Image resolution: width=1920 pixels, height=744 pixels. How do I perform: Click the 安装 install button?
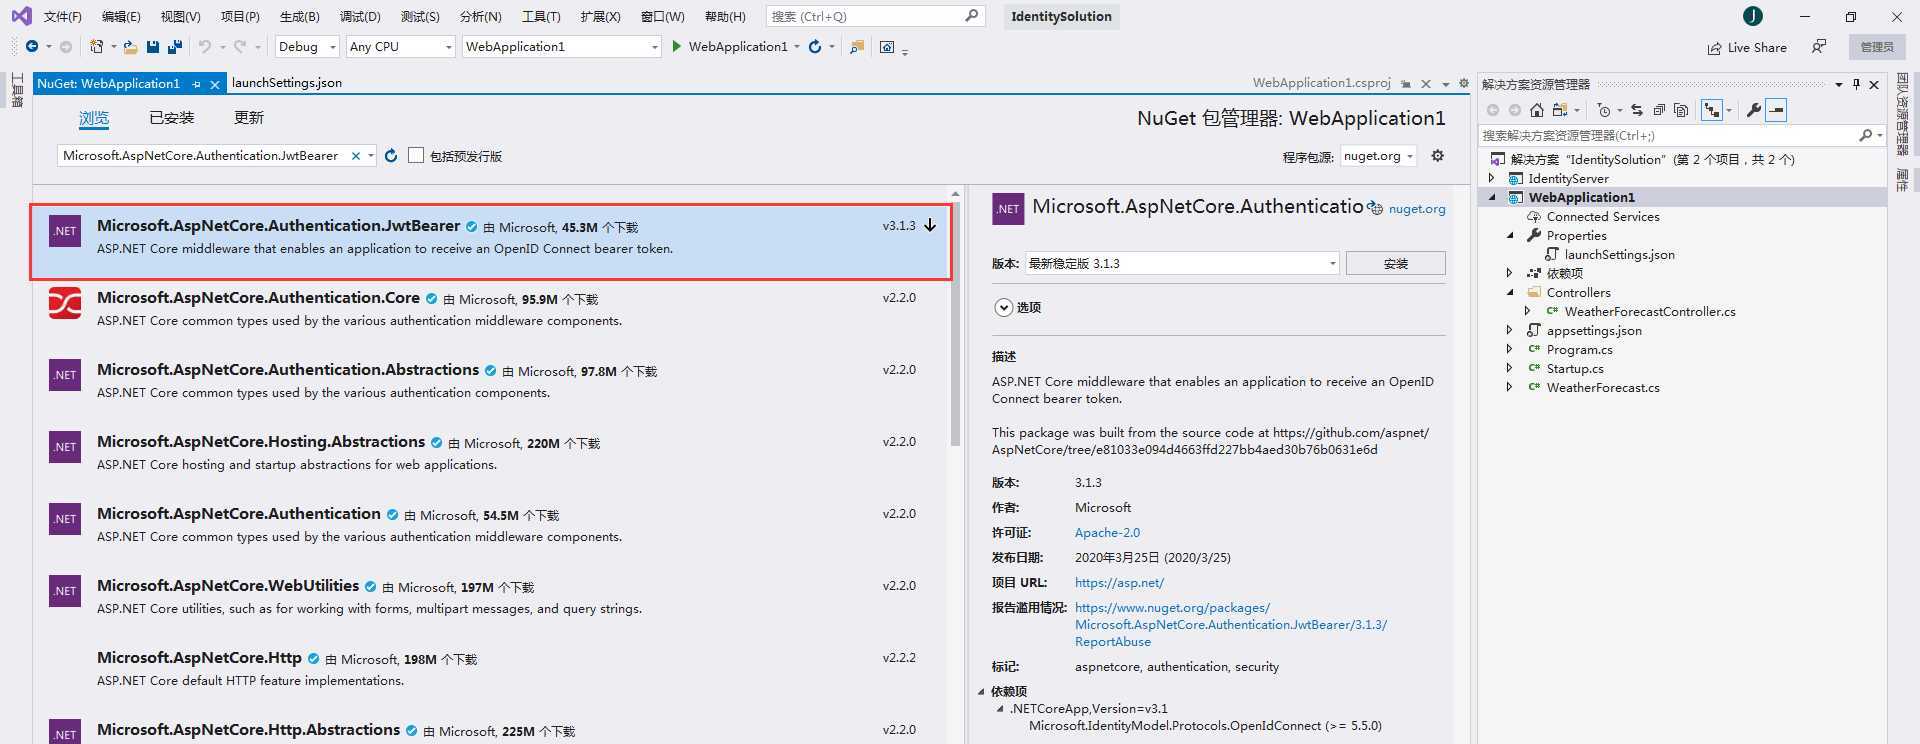1395,263
